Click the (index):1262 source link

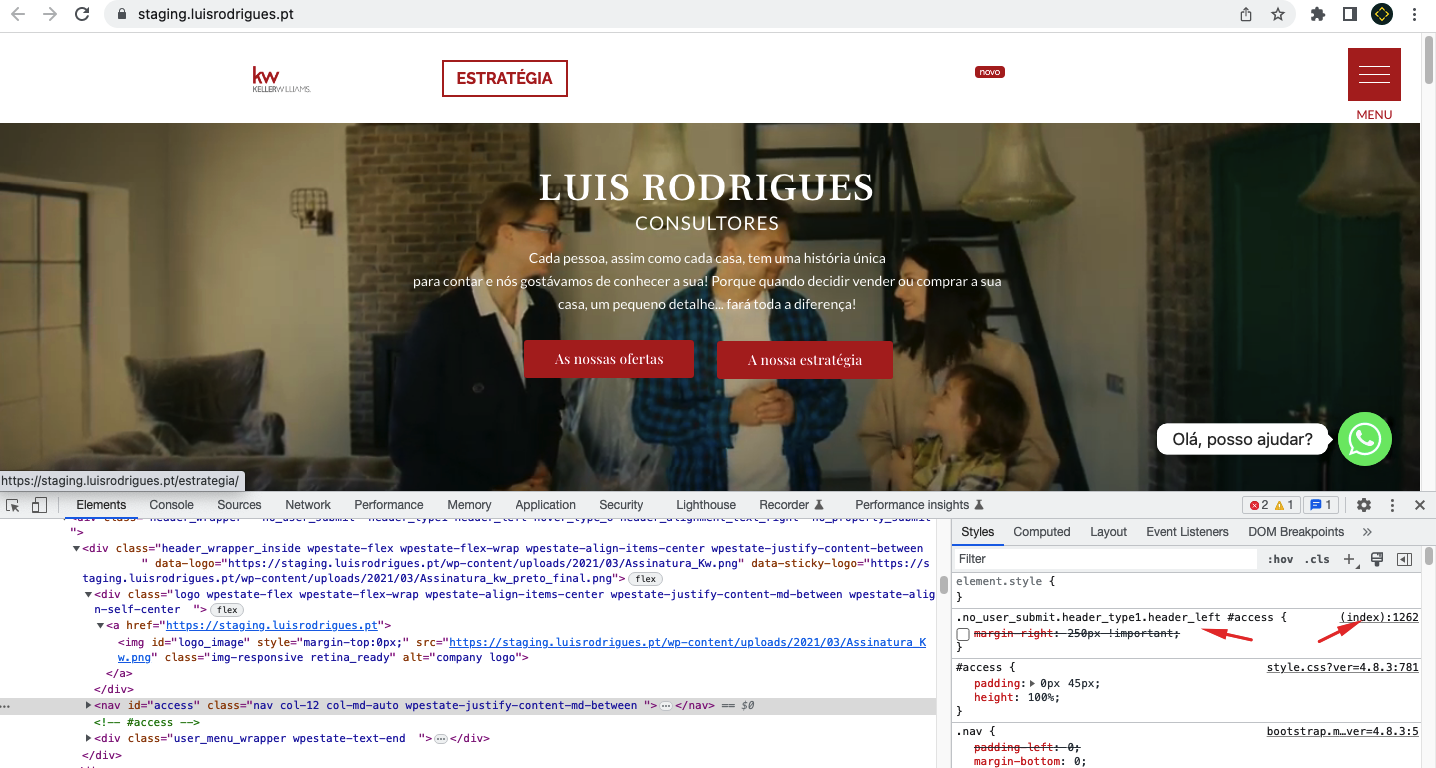point(1379,617)
